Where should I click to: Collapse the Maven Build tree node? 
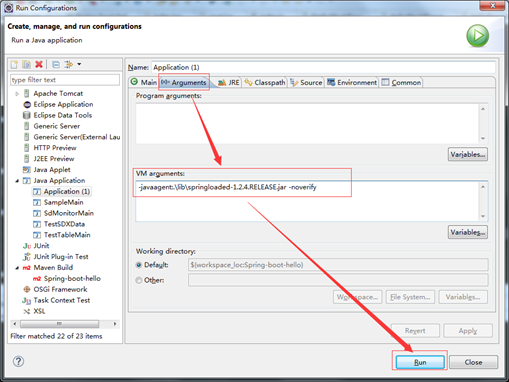point(17,268)
